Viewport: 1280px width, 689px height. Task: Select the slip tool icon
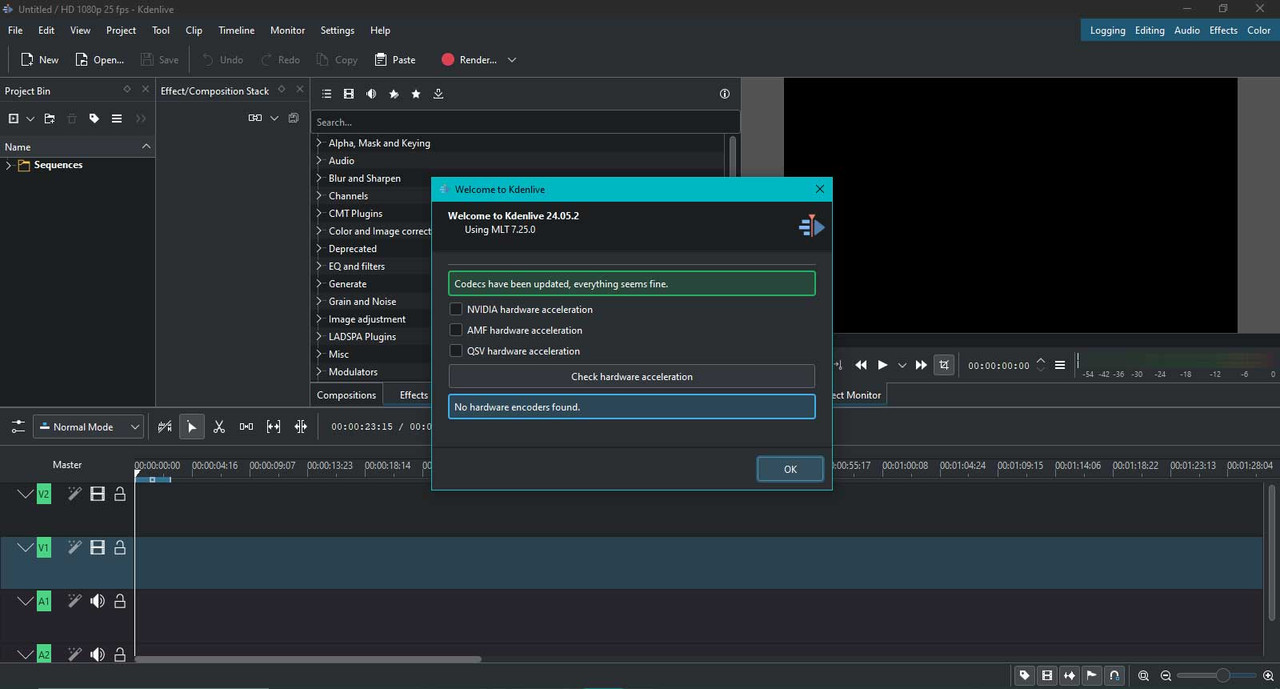(273, 427)
